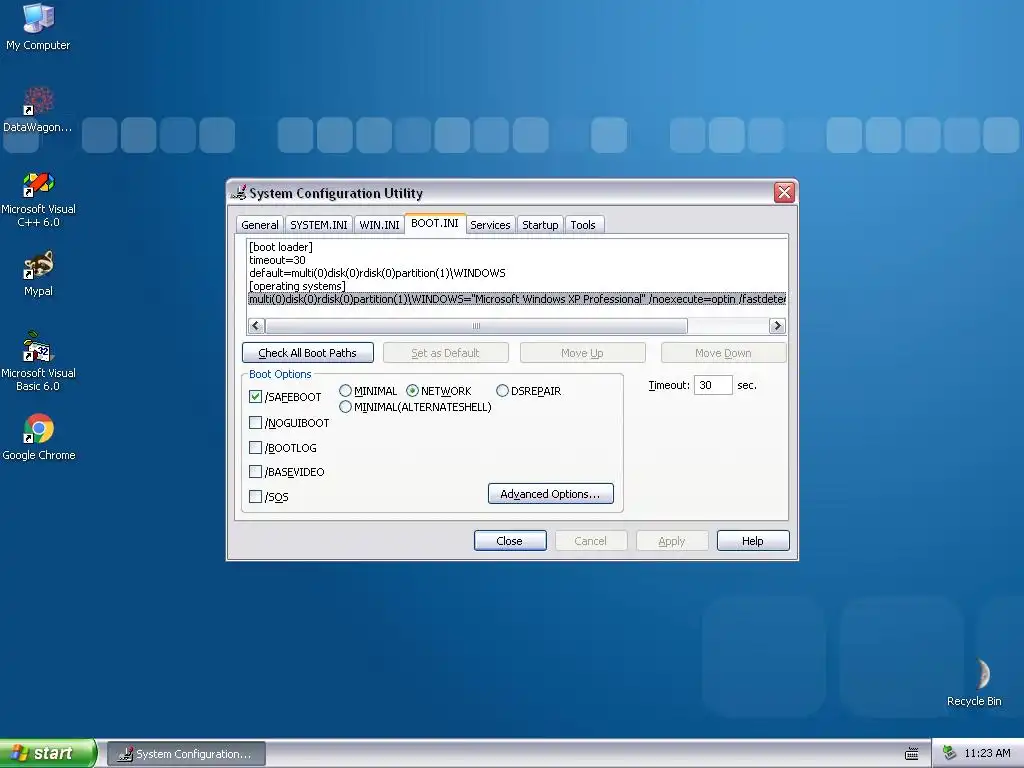Screen dimensions: 1024x768
Task: Enable the /BASEVIDEO option
Action: coord(255,472)
